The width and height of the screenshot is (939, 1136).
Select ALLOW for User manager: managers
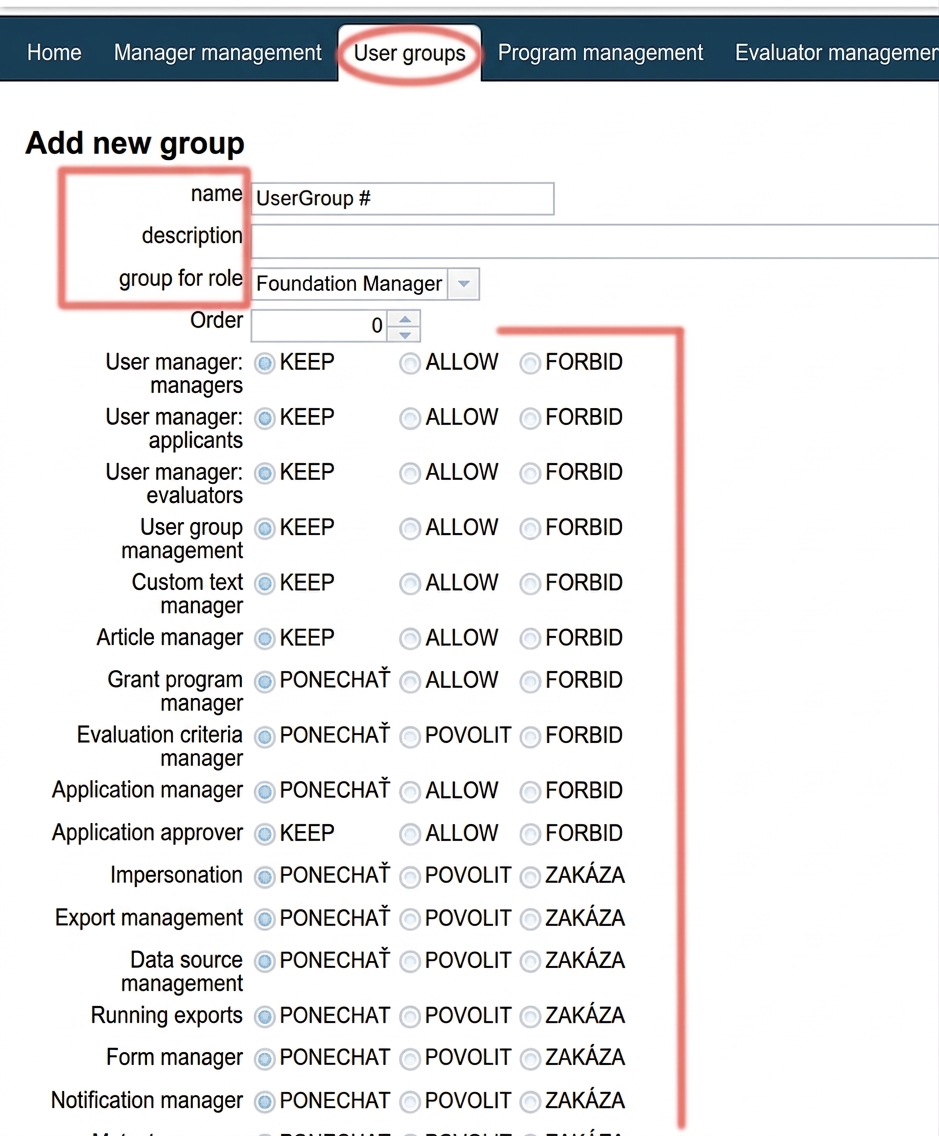[410, 363]
